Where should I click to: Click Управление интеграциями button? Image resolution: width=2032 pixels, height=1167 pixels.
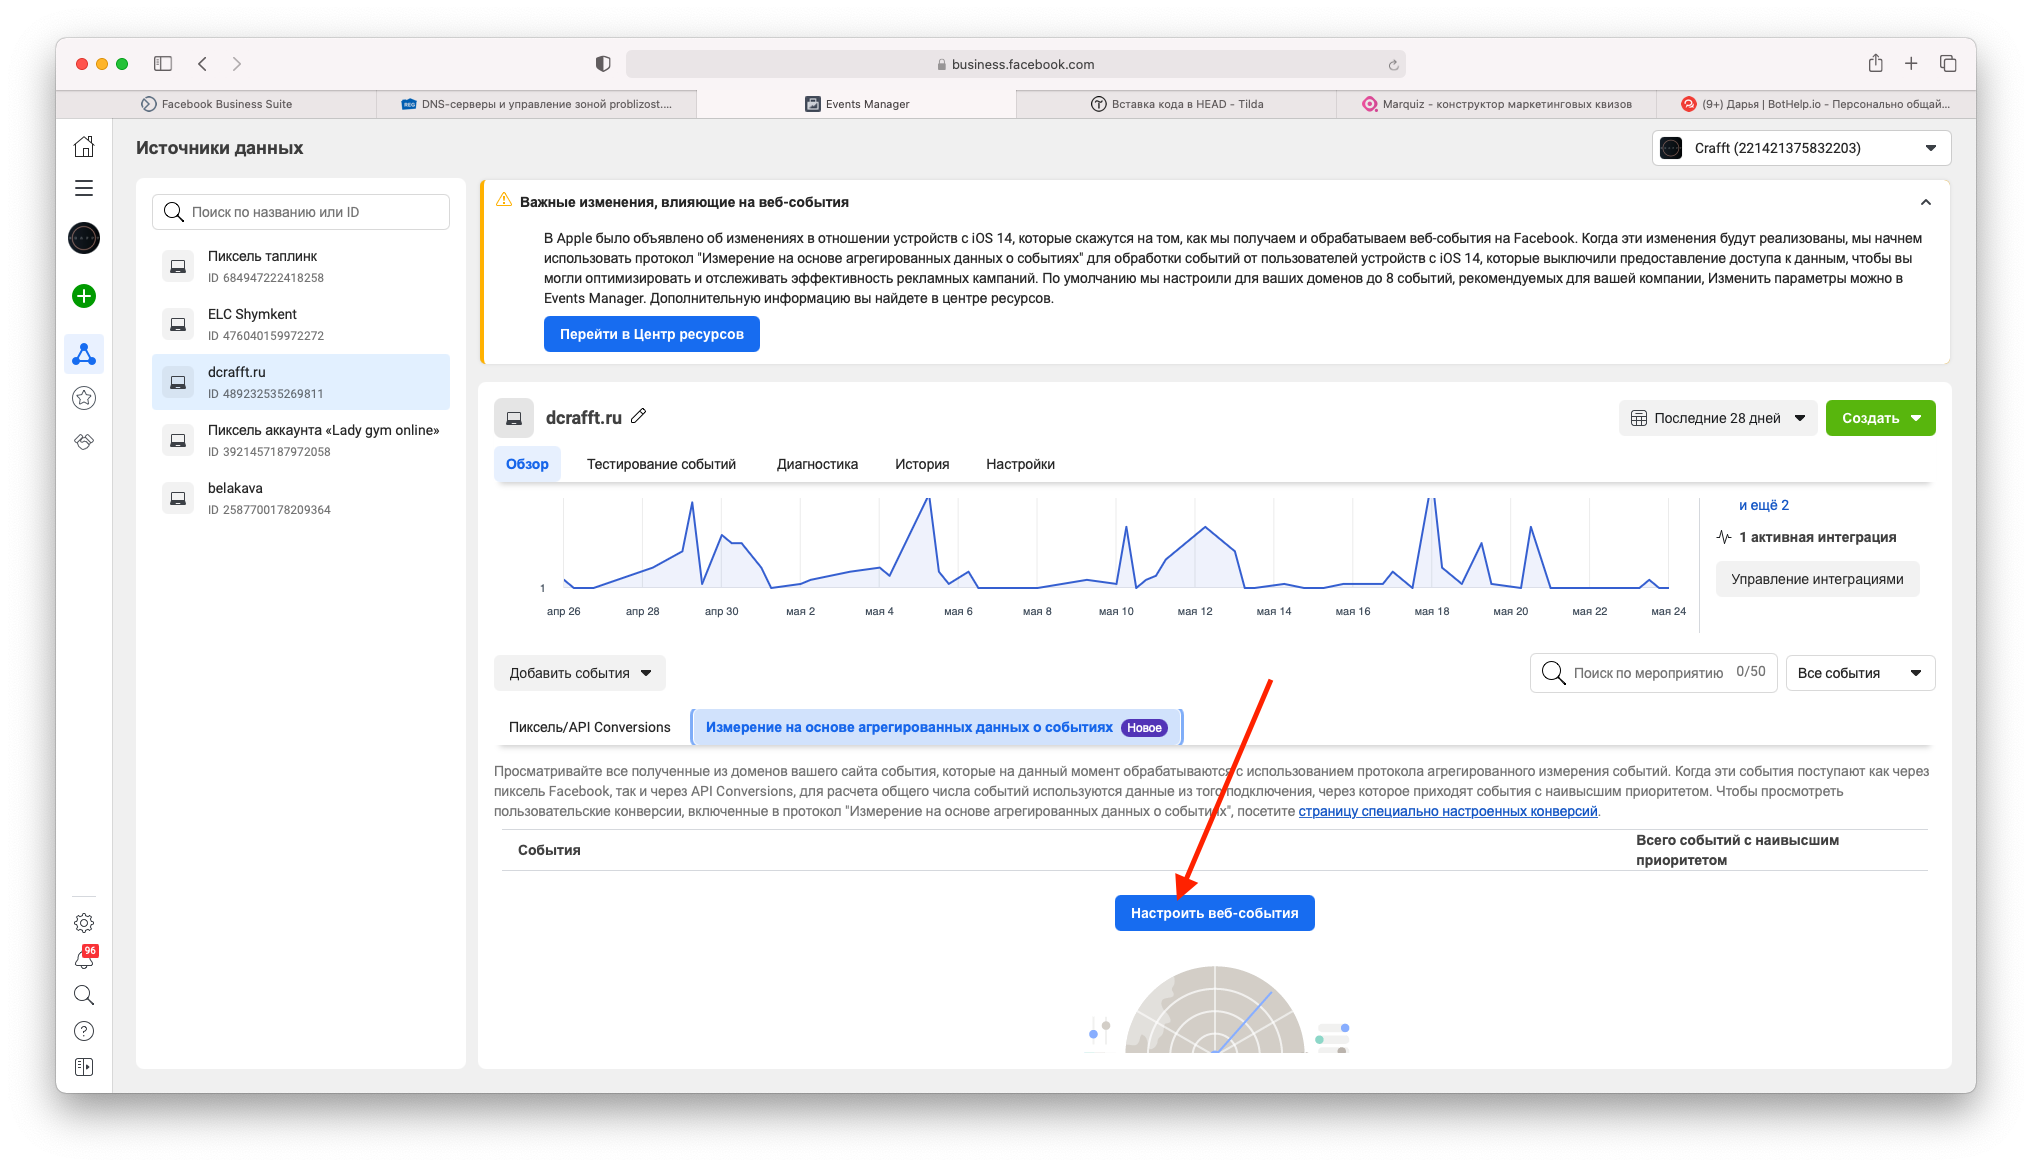[1817, 579]
